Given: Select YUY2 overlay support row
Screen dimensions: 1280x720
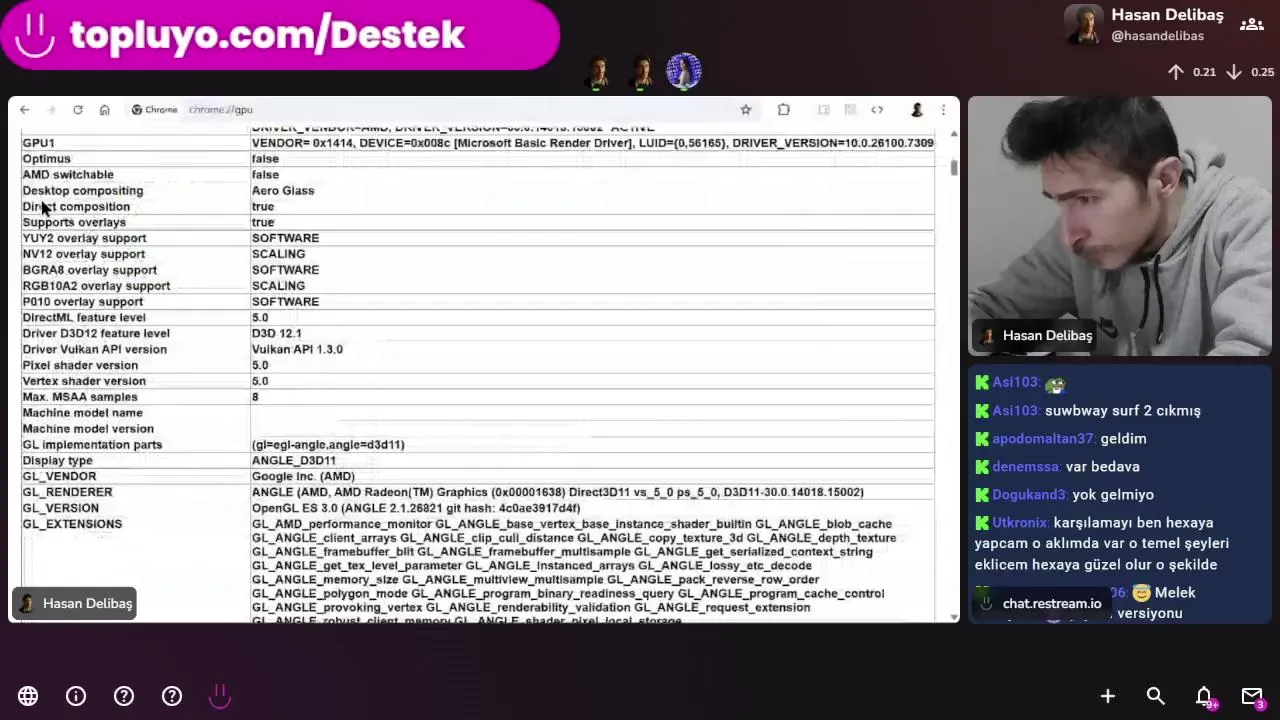Looking at the screenshot, I should pos(478,238).
